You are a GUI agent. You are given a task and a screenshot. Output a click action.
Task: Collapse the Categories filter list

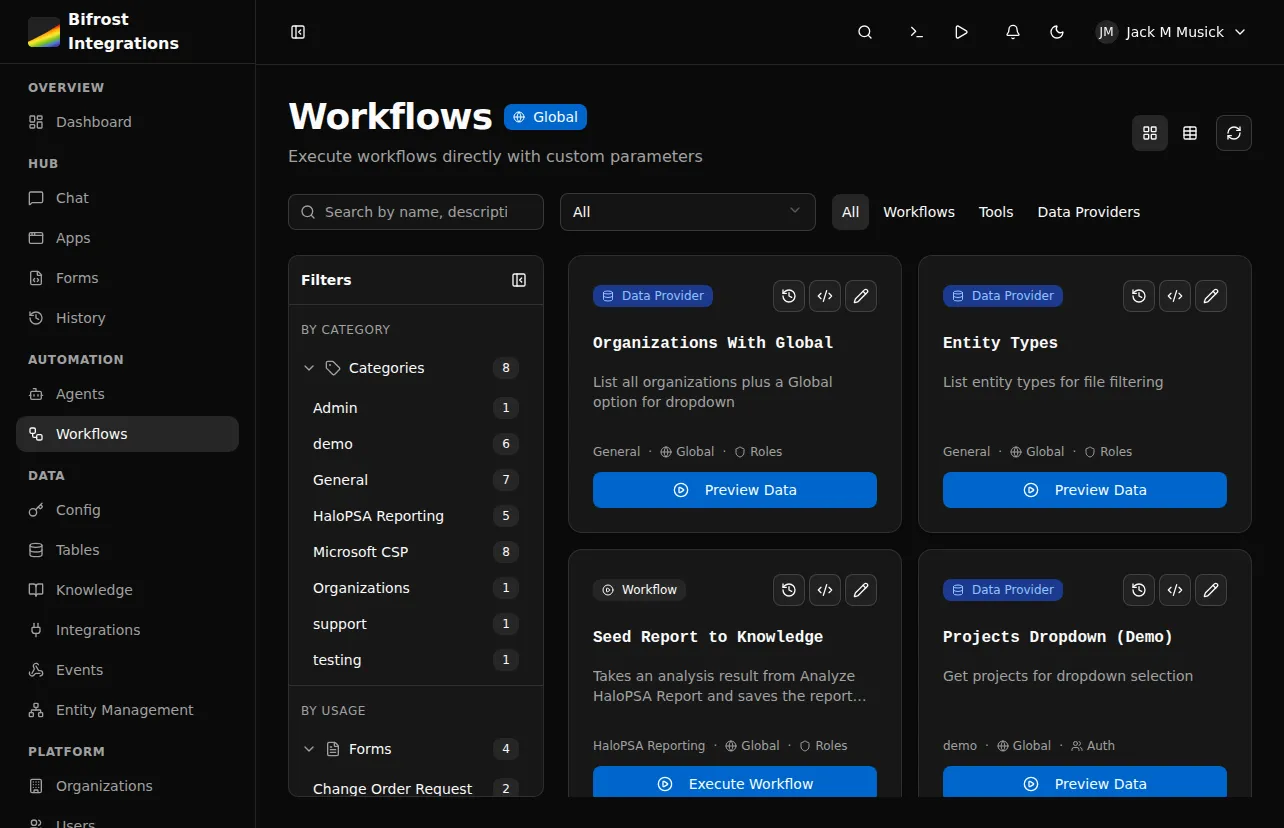pos(309,368)
